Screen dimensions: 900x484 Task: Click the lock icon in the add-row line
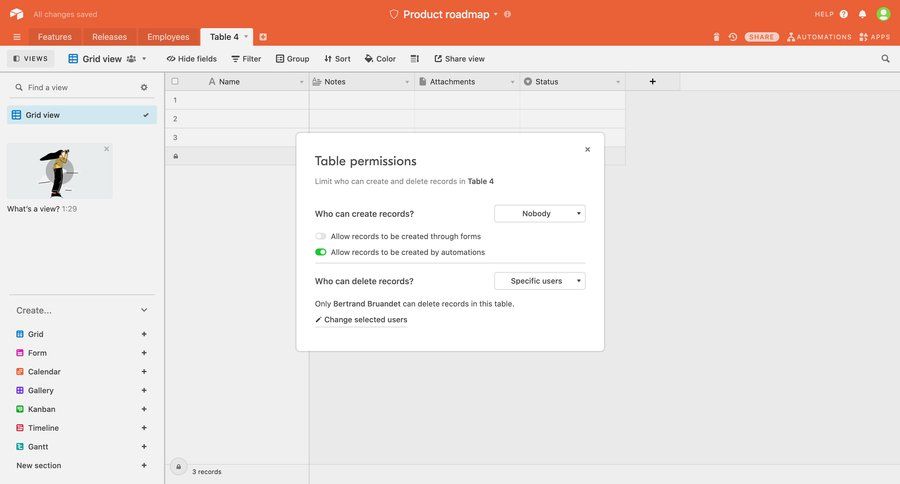176,156
